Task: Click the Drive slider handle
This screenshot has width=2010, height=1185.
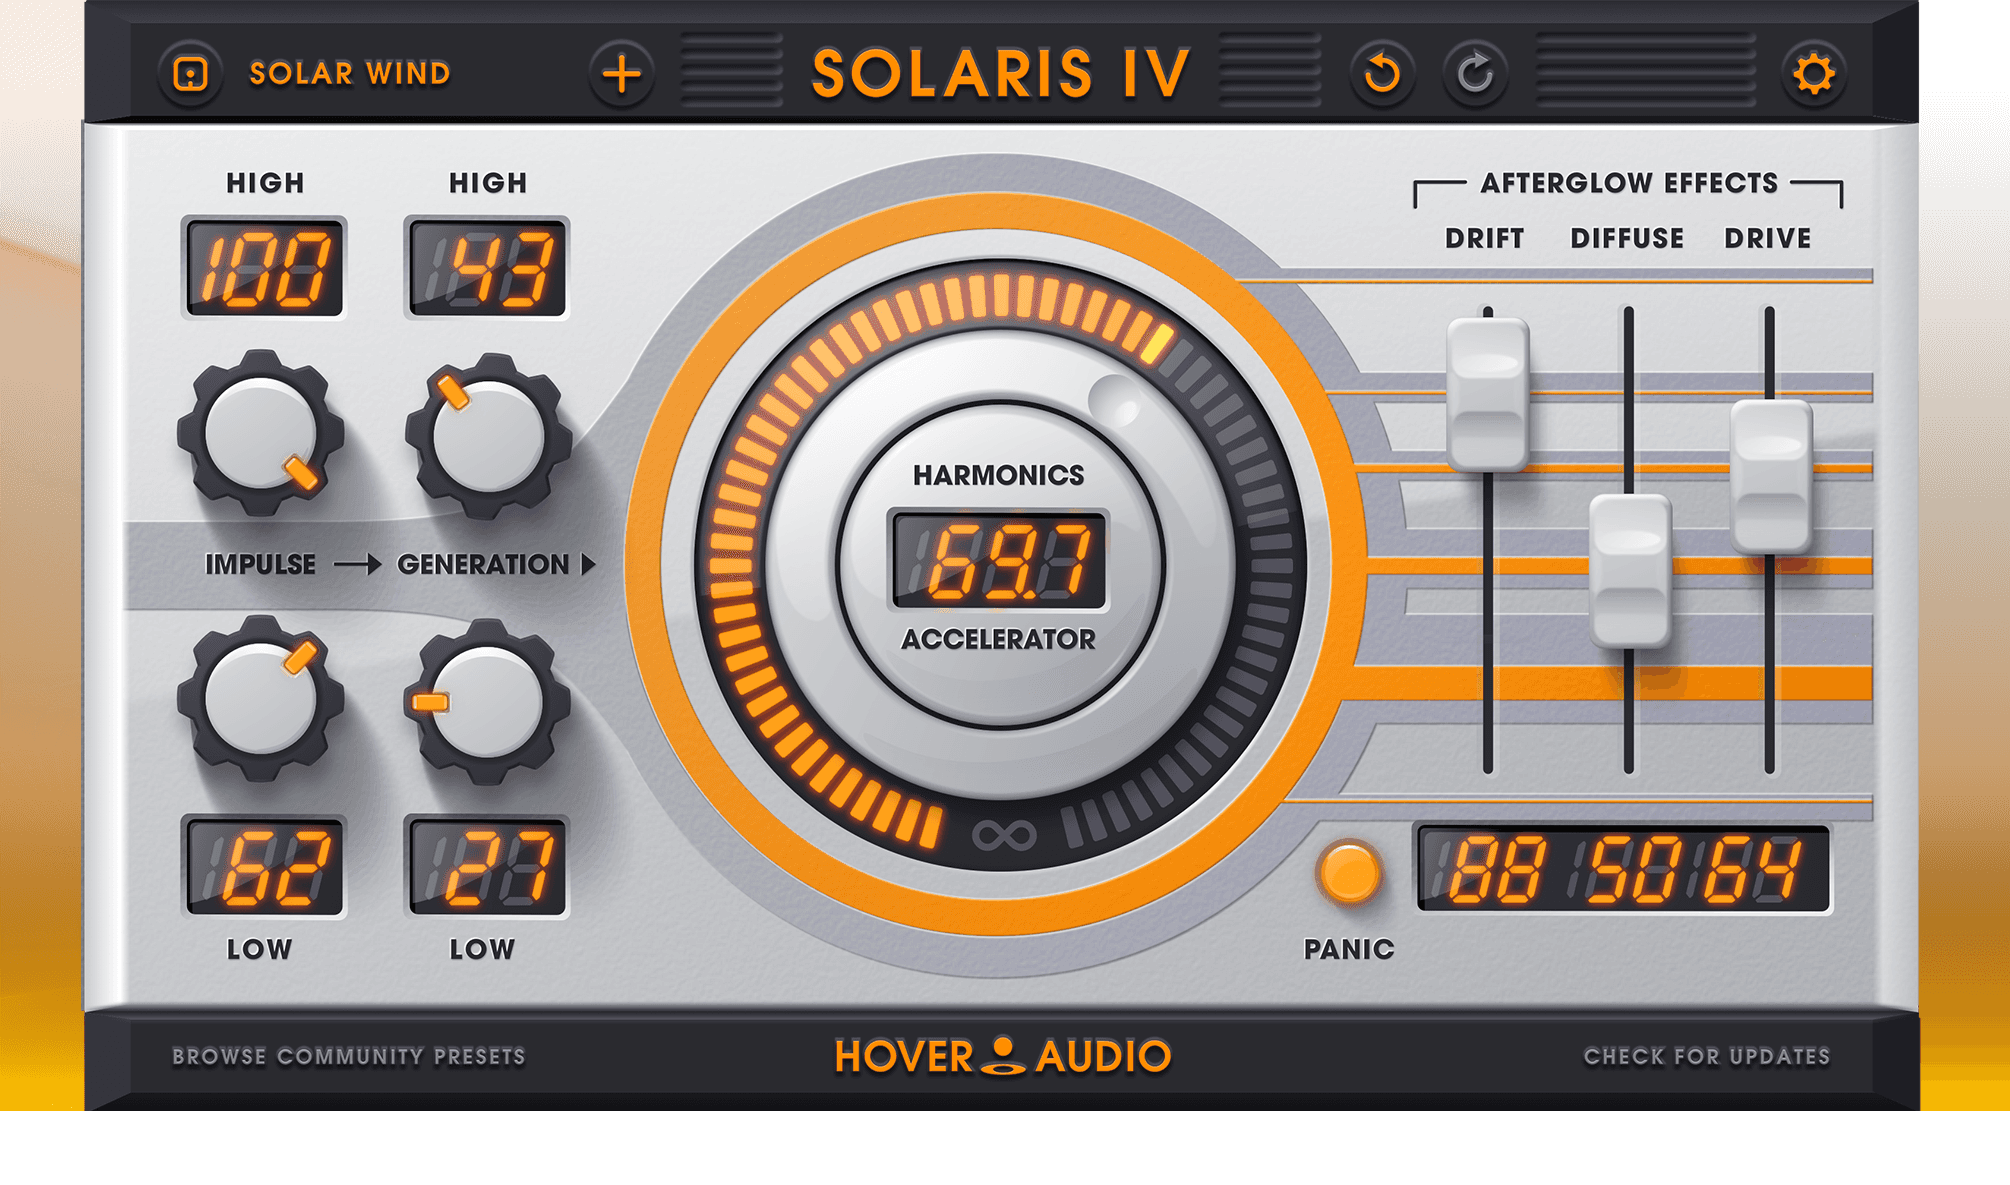Action: [1770, 476]
